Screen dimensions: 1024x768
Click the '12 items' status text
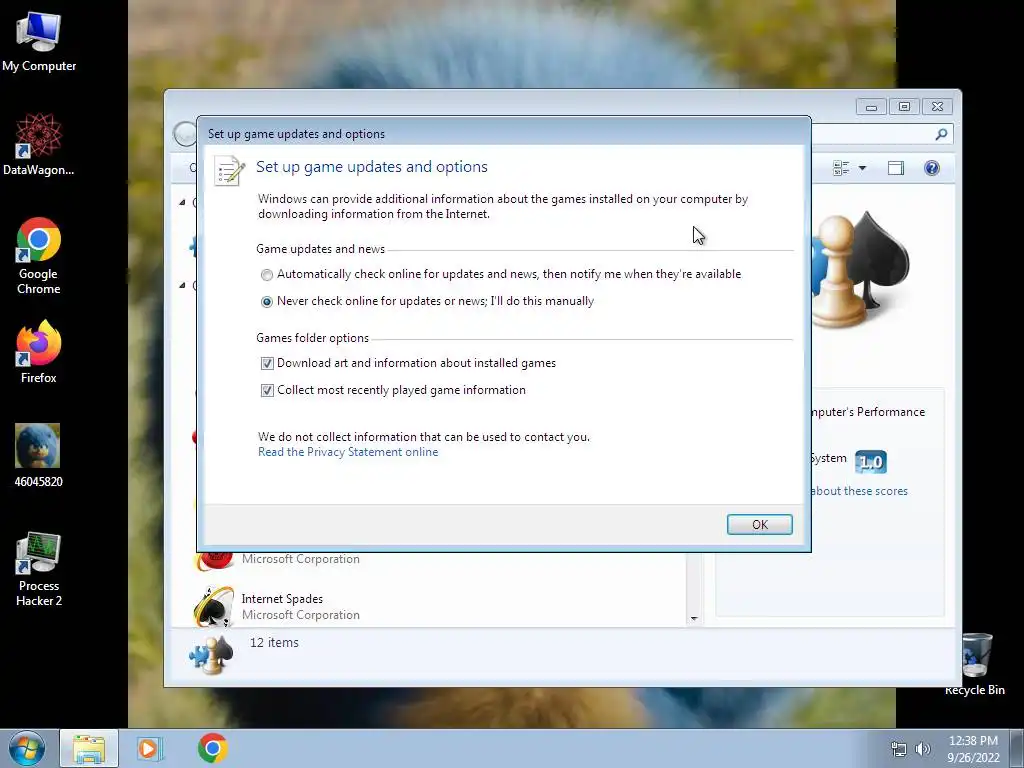(274, 643)
